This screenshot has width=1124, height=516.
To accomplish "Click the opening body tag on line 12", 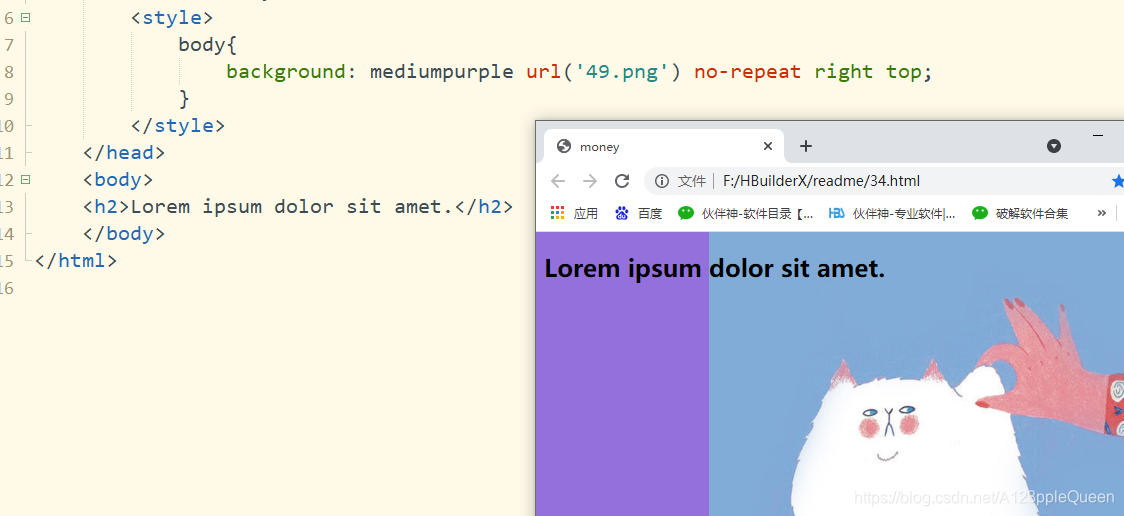I will pyautogui.click(x=118, y=179).
